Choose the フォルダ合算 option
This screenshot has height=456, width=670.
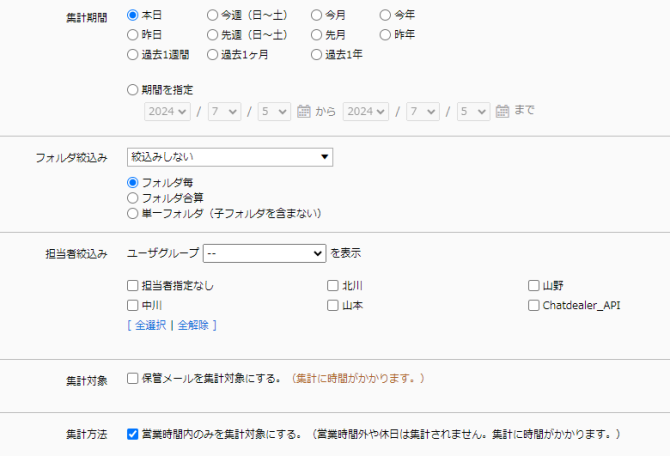pyautogui.click(x=133, y=198)
